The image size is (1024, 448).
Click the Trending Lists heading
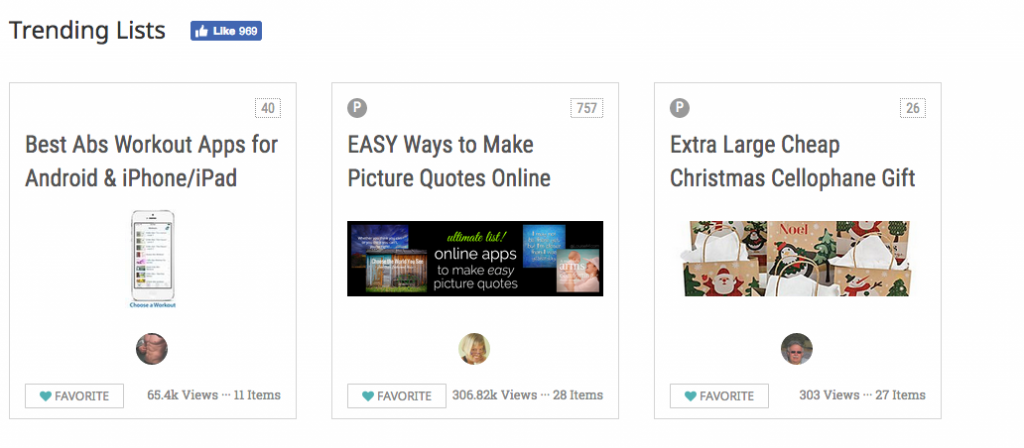tap(87, 31)
